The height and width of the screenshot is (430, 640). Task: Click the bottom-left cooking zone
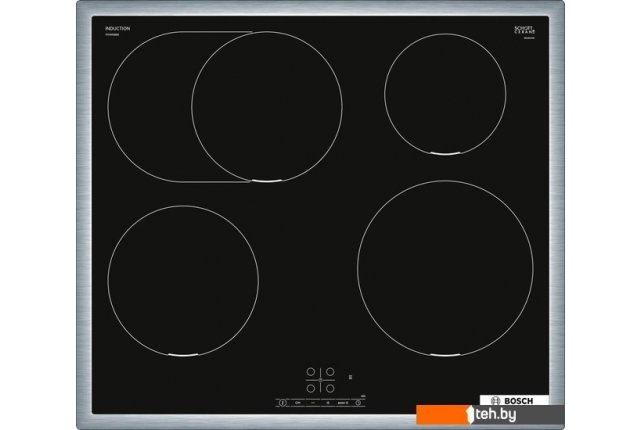[182, 281]
